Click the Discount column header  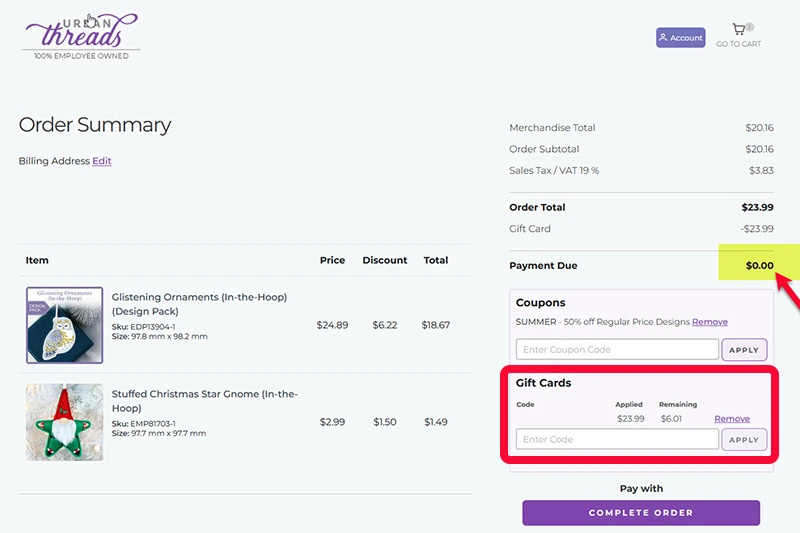(x=384, y=260)
